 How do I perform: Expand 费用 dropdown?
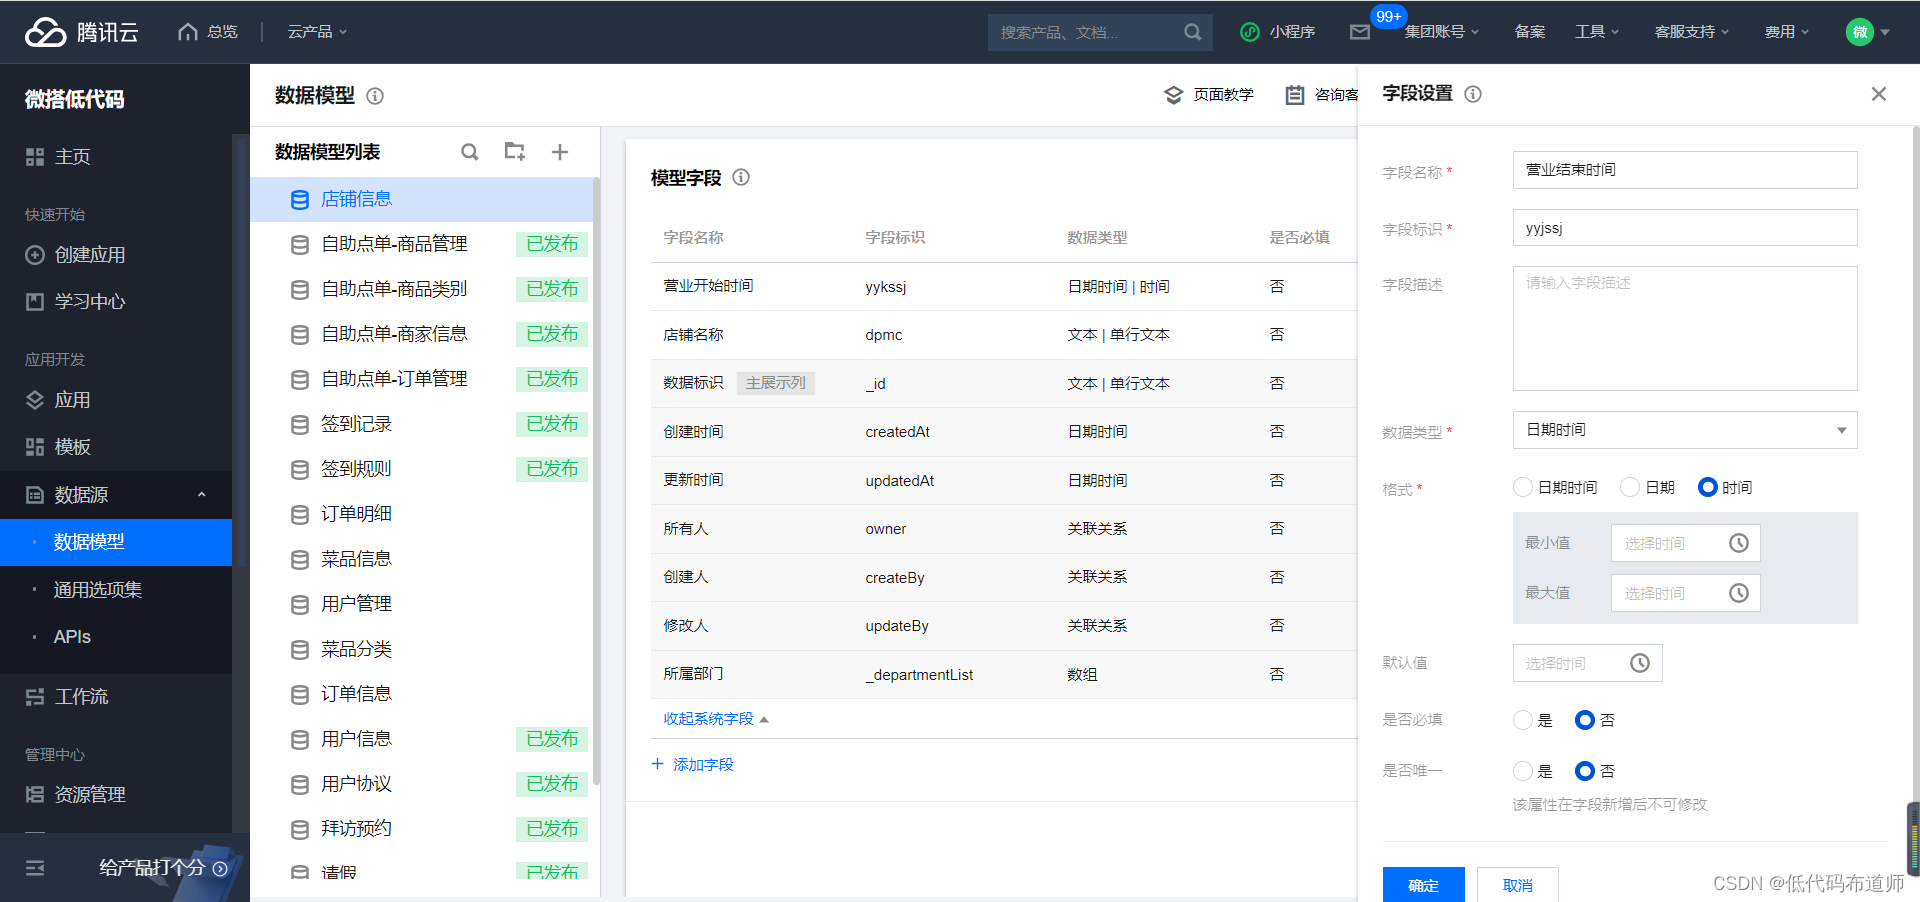click(x=1786, y=32)
